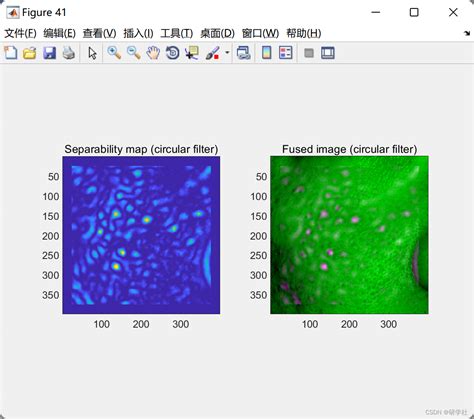This screenshot has height=419, width=474.
Task: Click the New Figure icon
Action: click(x=11, y=53)
